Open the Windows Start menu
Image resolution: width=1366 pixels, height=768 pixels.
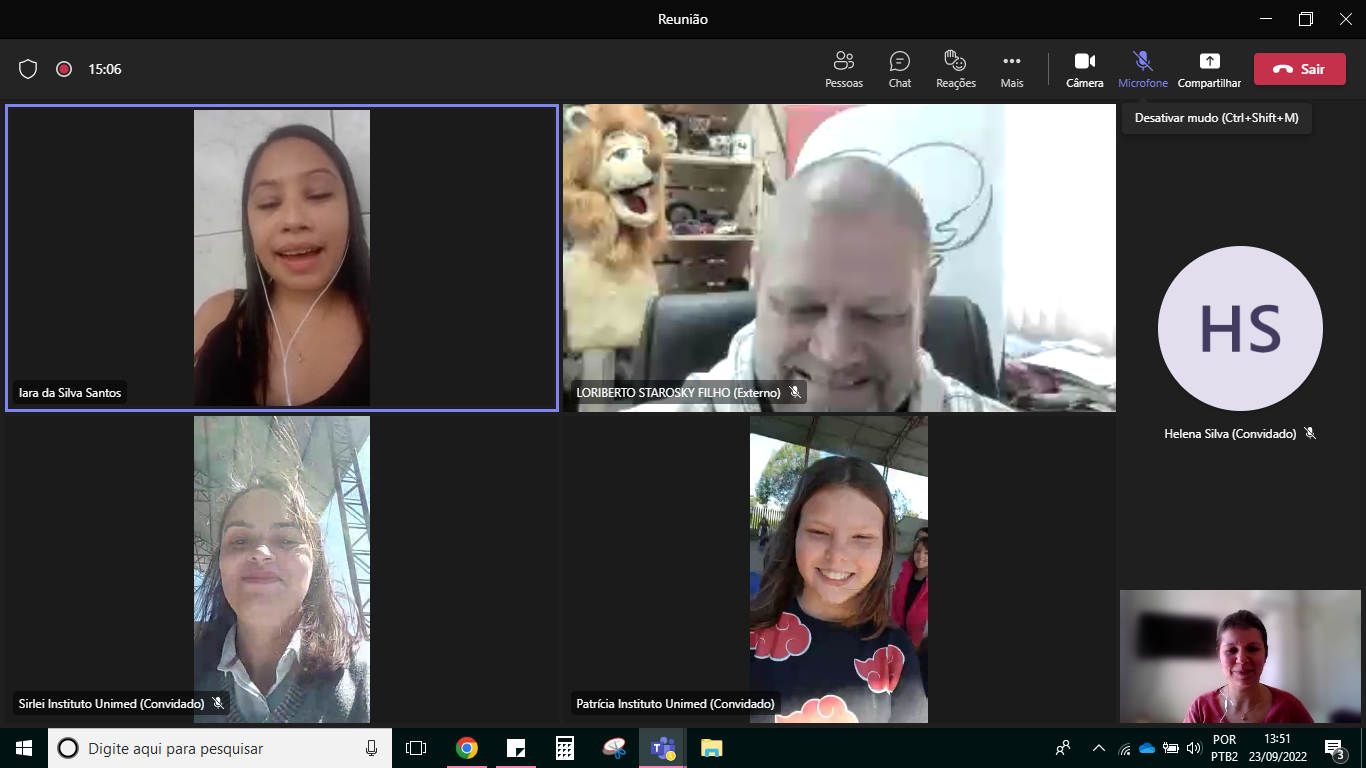[24, 748]
